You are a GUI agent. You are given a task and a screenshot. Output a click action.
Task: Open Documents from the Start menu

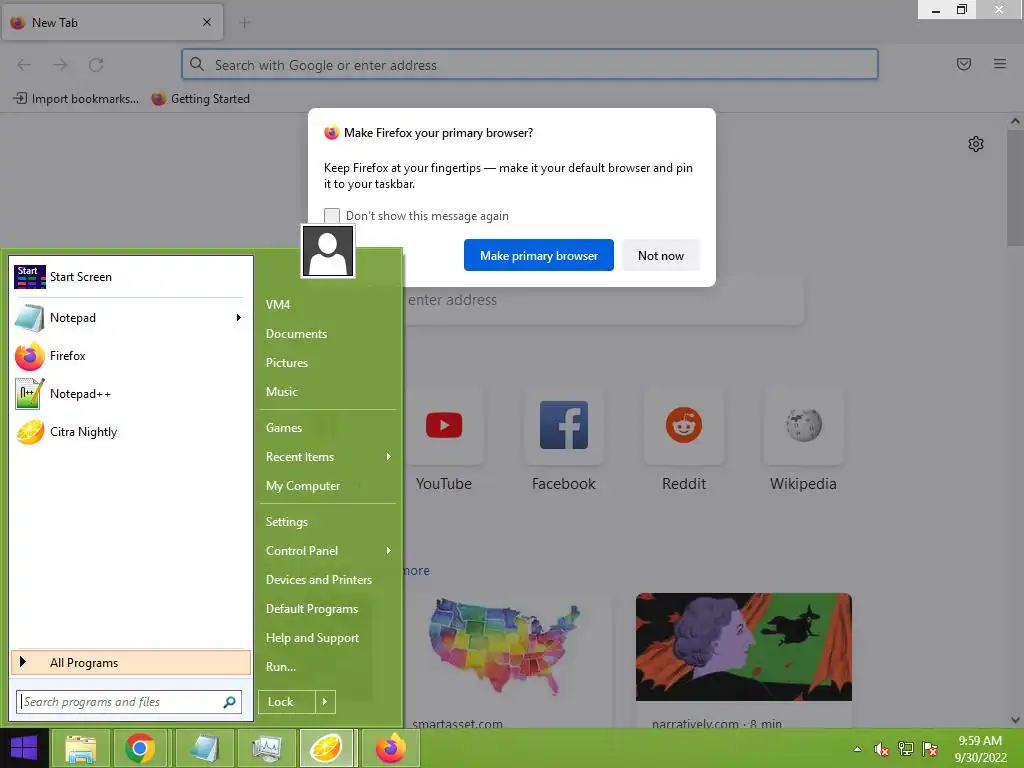(296, 334)
